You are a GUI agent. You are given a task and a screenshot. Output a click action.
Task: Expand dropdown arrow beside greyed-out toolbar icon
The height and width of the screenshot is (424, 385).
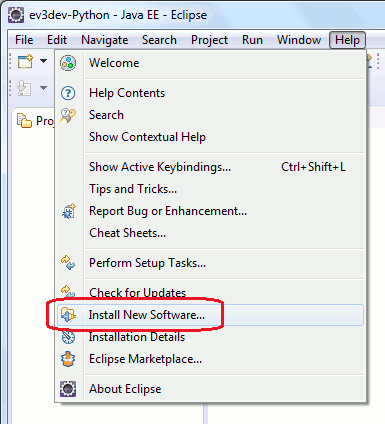tap(43, 88)
